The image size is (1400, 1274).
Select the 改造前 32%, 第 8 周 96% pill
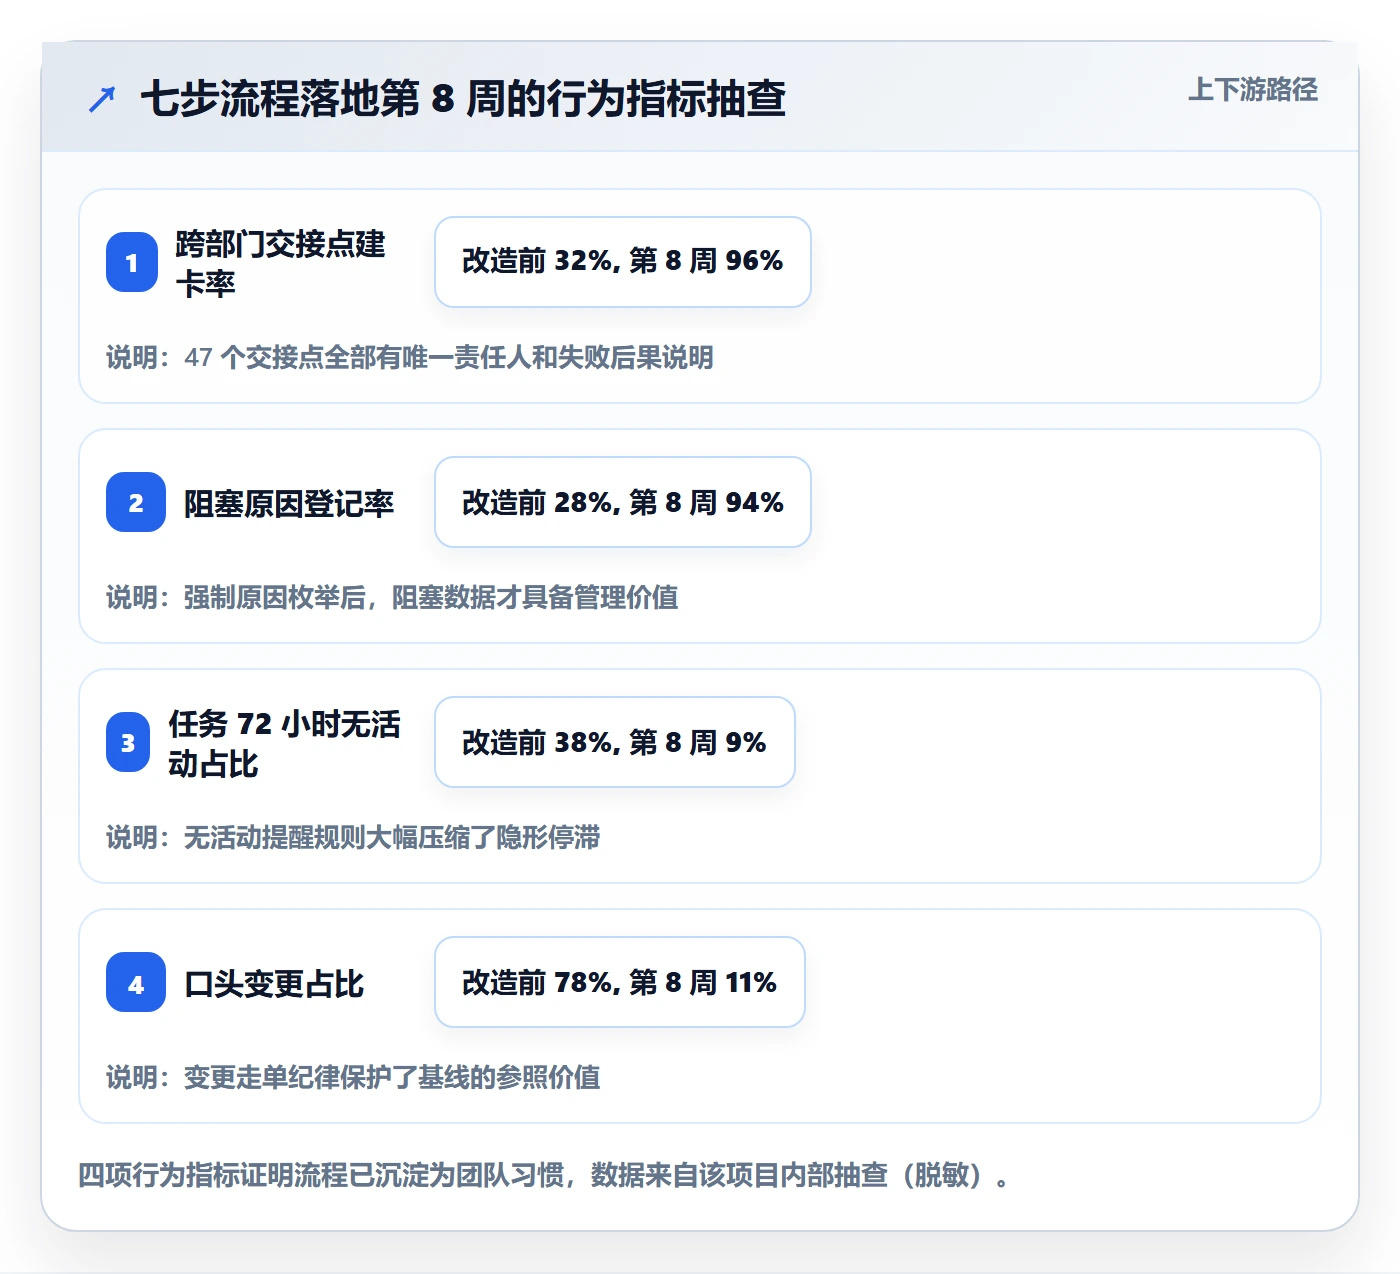[x=623, y=262]
